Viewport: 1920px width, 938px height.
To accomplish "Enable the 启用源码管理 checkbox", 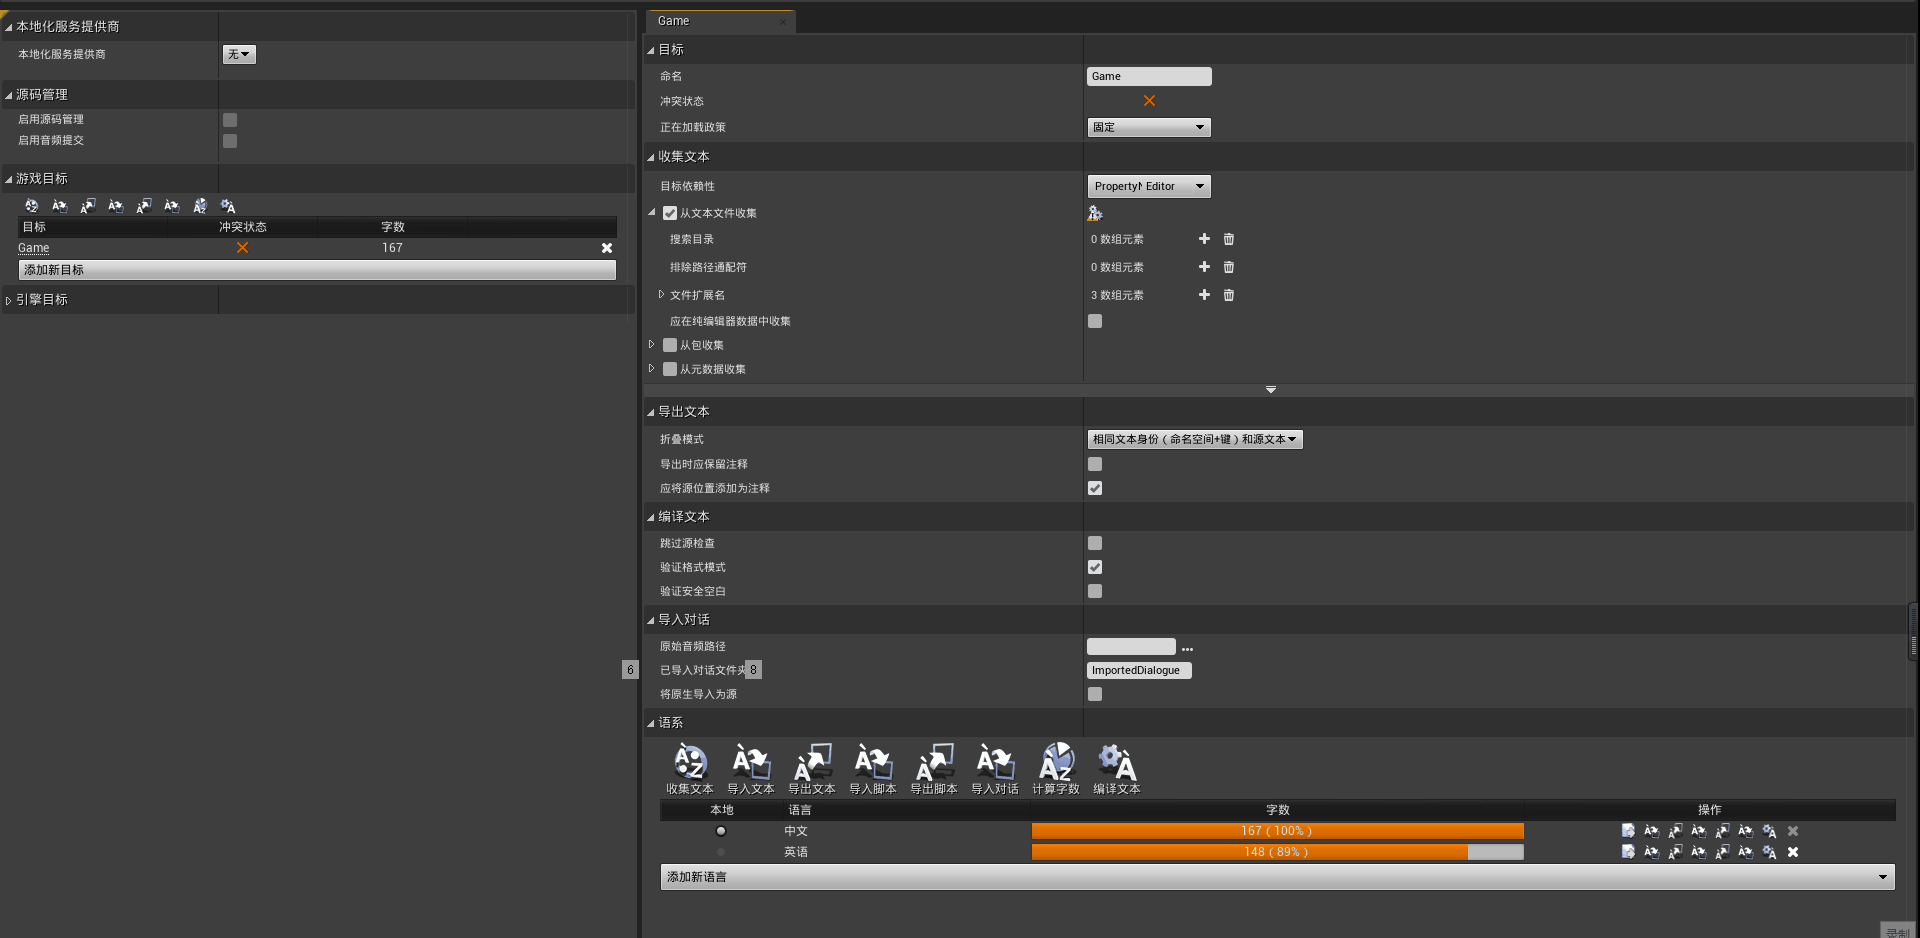I will (x=229, y=119).
